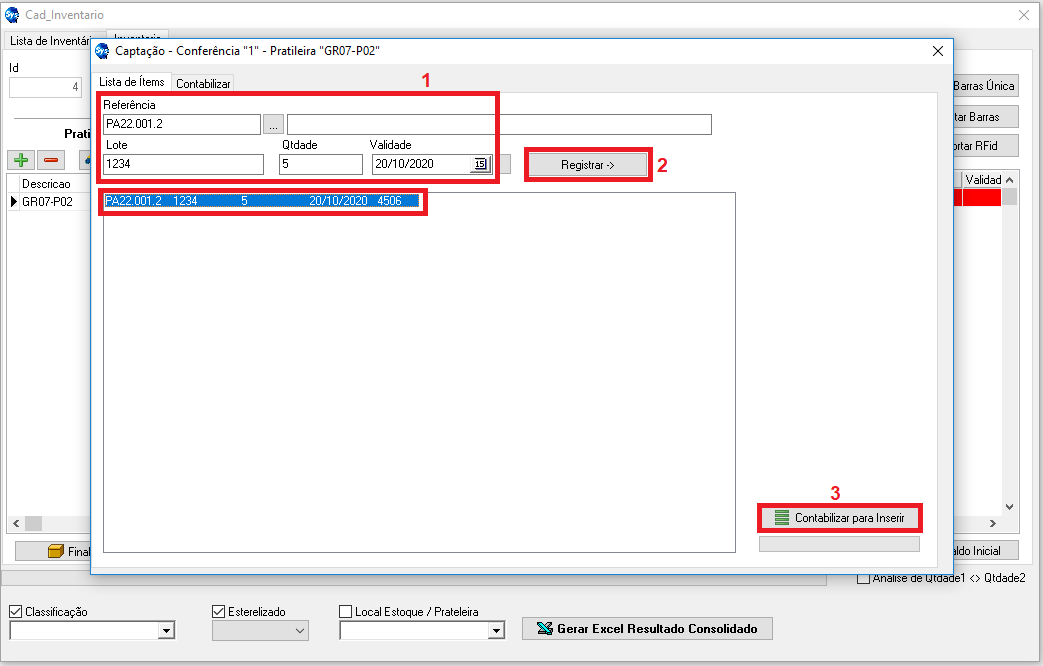1043x666 pixels.
Task: Click the green plus add icon
Action: (x=20, y=160)
